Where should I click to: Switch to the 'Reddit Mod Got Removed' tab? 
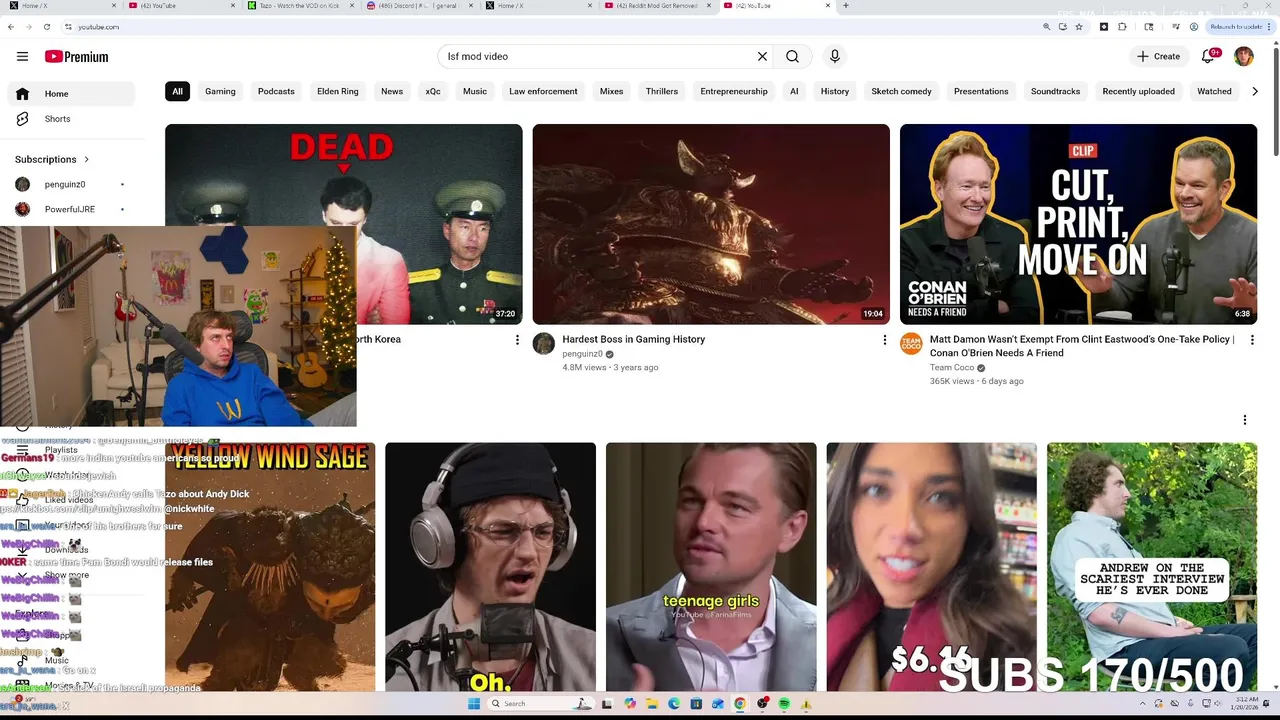pos(657,6)
